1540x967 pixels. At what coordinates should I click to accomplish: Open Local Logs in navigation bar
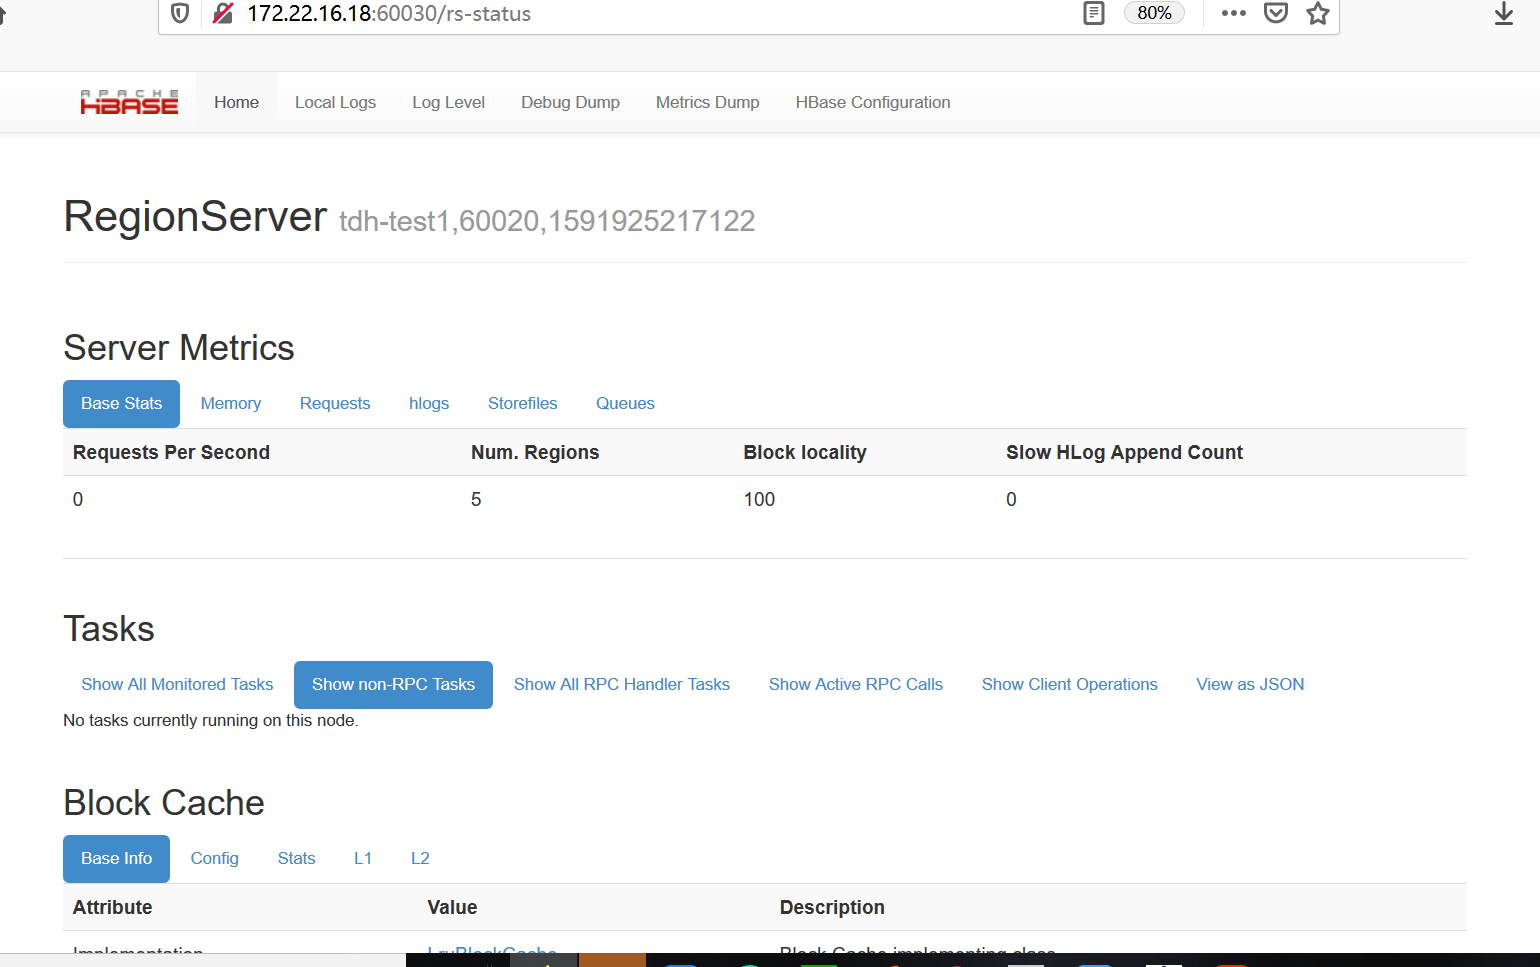(x=335, y=102)
